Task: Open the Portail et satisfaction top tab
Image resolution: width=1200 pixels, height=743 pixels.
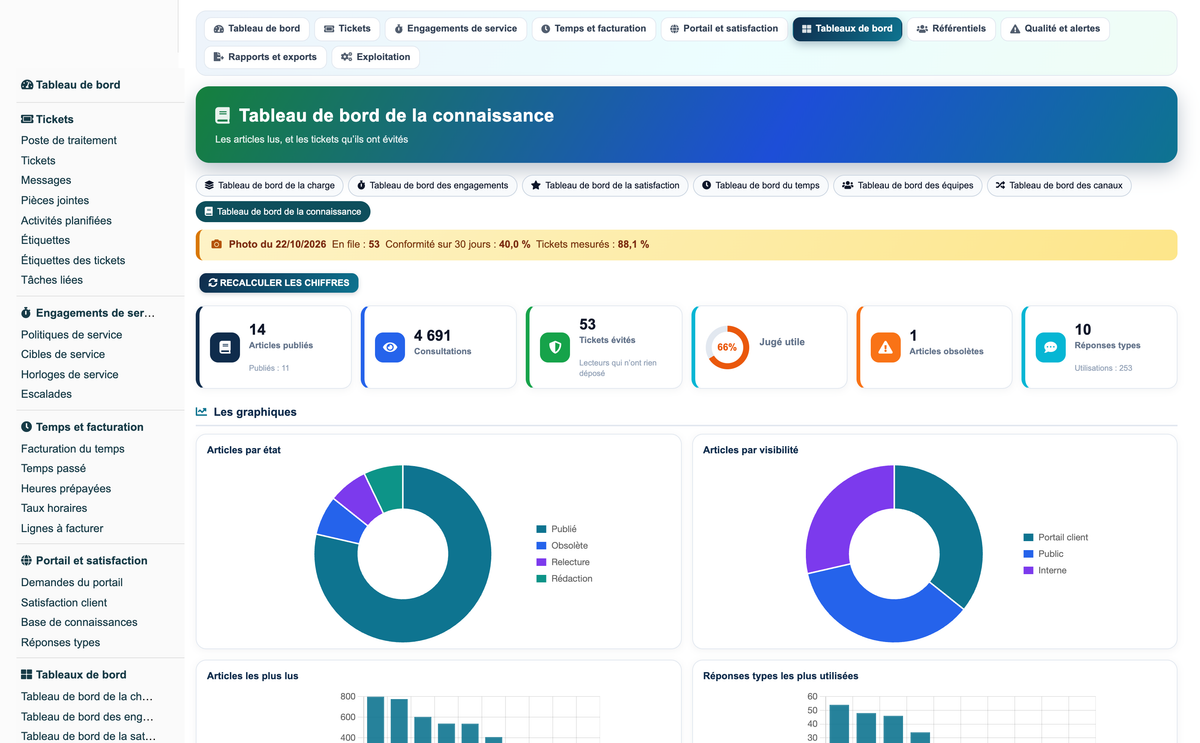Action: click(x=724, y=29)
